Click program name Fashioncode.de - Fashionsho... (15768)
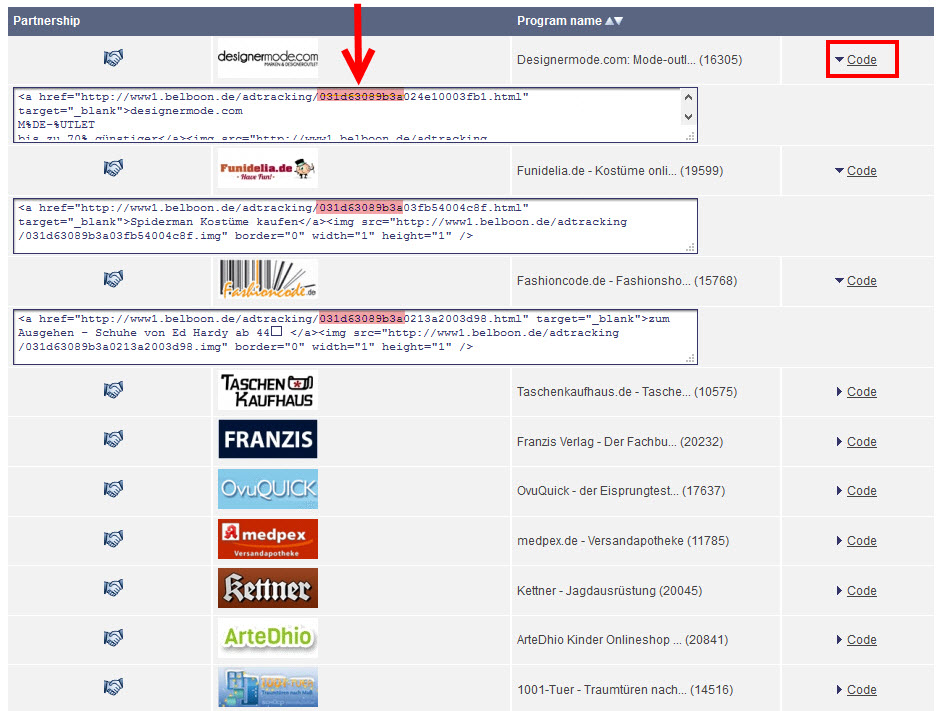This screenshot has height=711, width=942. pos(627,281)
